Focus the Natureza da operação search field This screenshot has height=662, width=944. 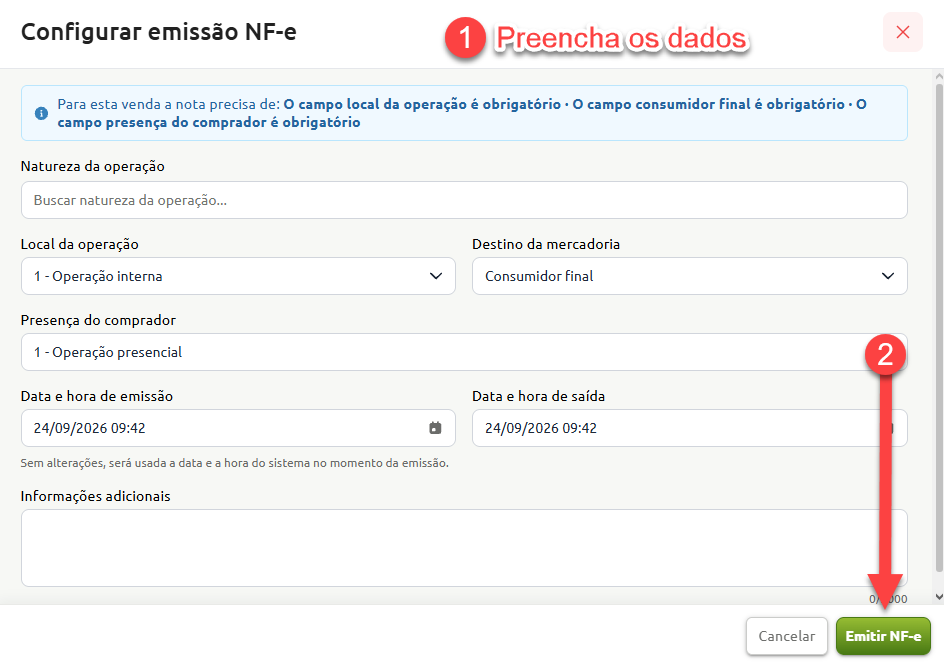point(464,200)
